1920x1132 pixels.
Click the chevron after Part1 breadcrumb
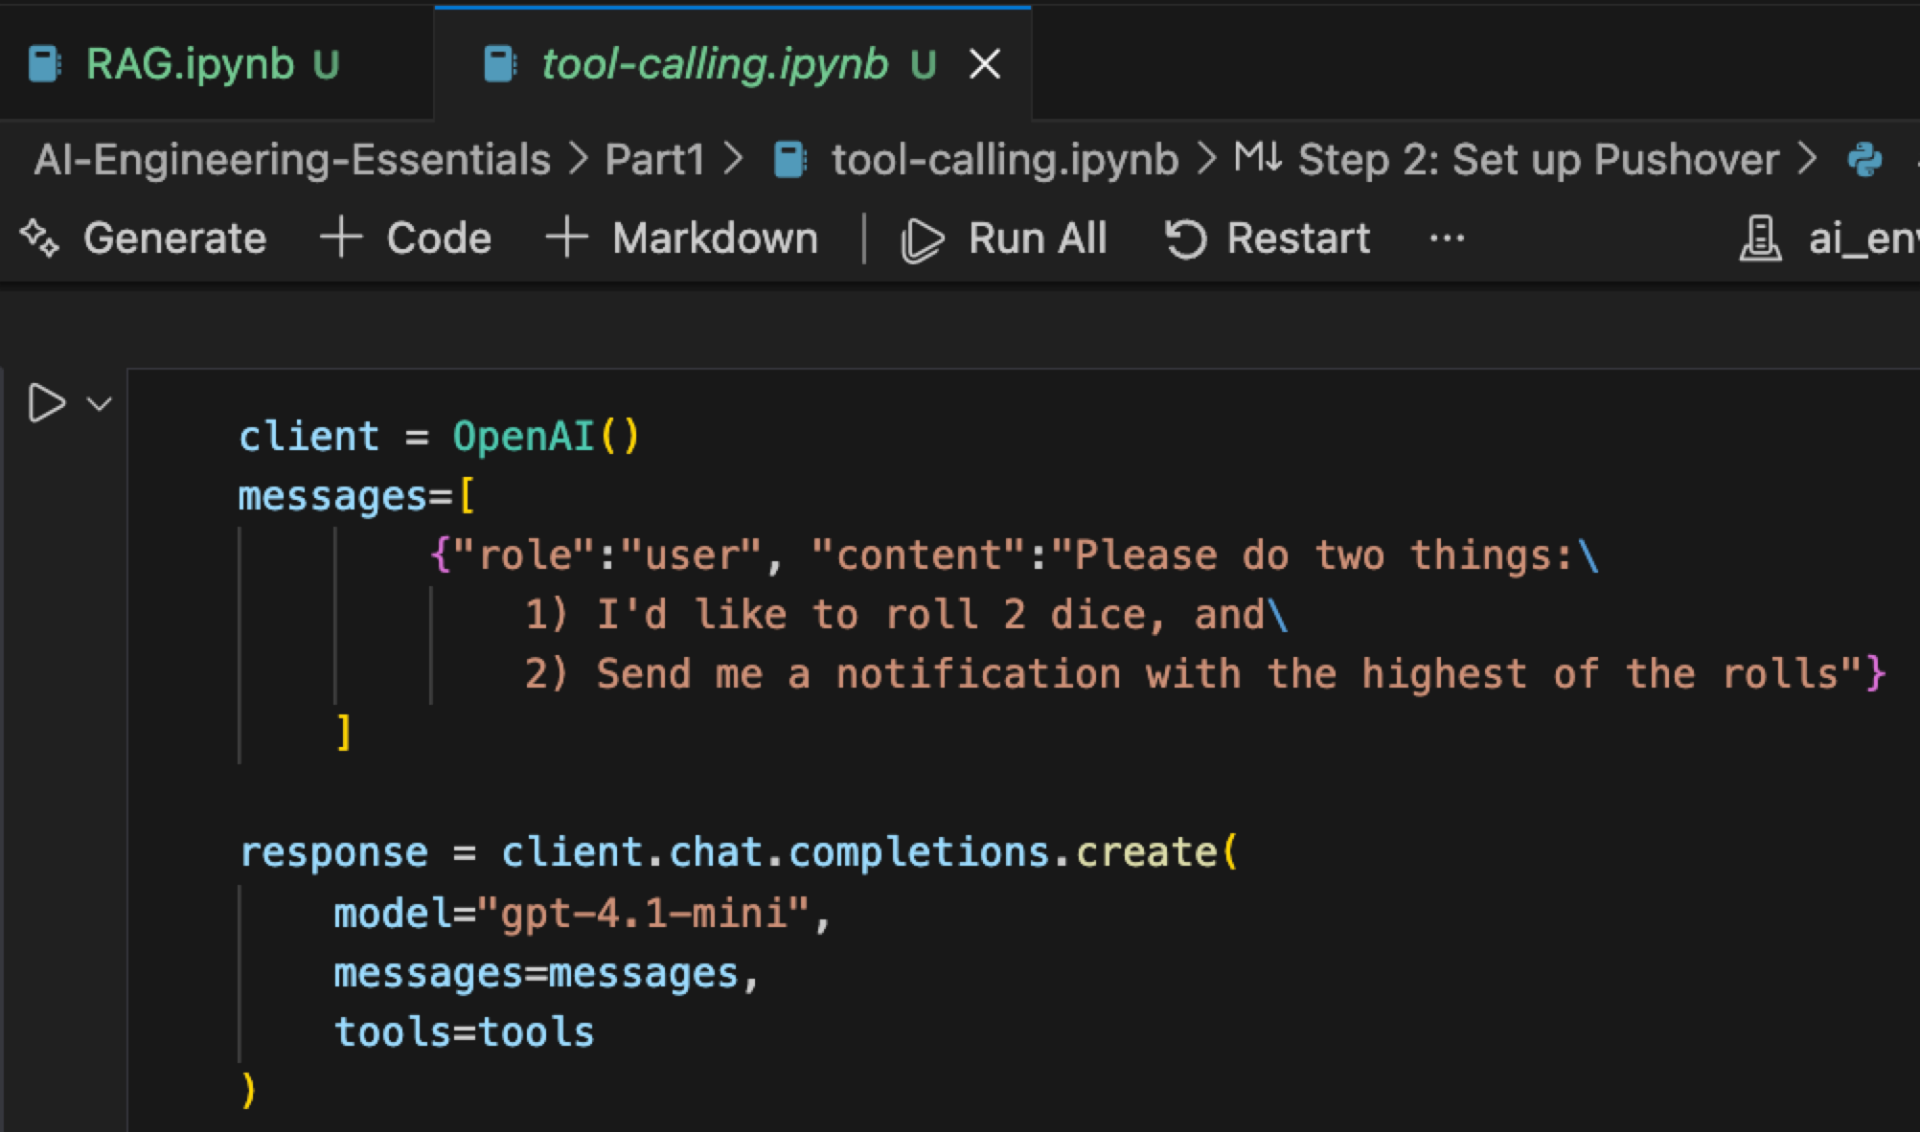coord(734,160)
